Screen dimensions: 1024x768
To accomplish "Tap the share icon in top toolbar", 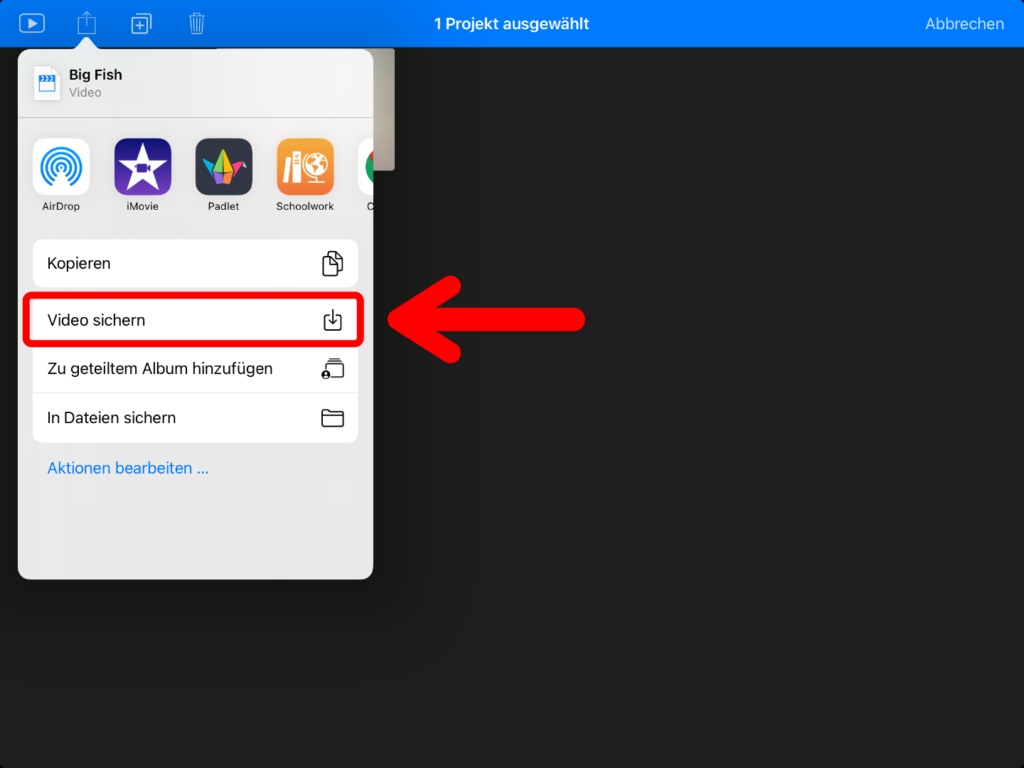I will 87,23.
